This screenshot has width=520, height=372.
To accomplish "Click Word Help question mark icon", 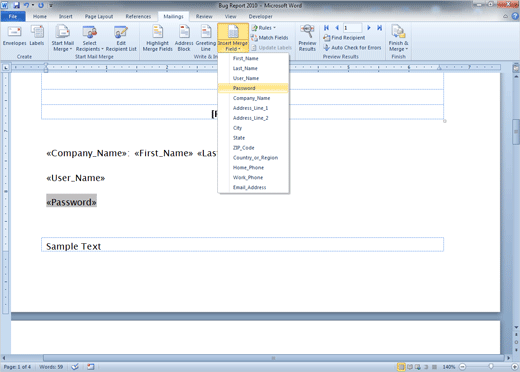I will [x=515, y=16].
